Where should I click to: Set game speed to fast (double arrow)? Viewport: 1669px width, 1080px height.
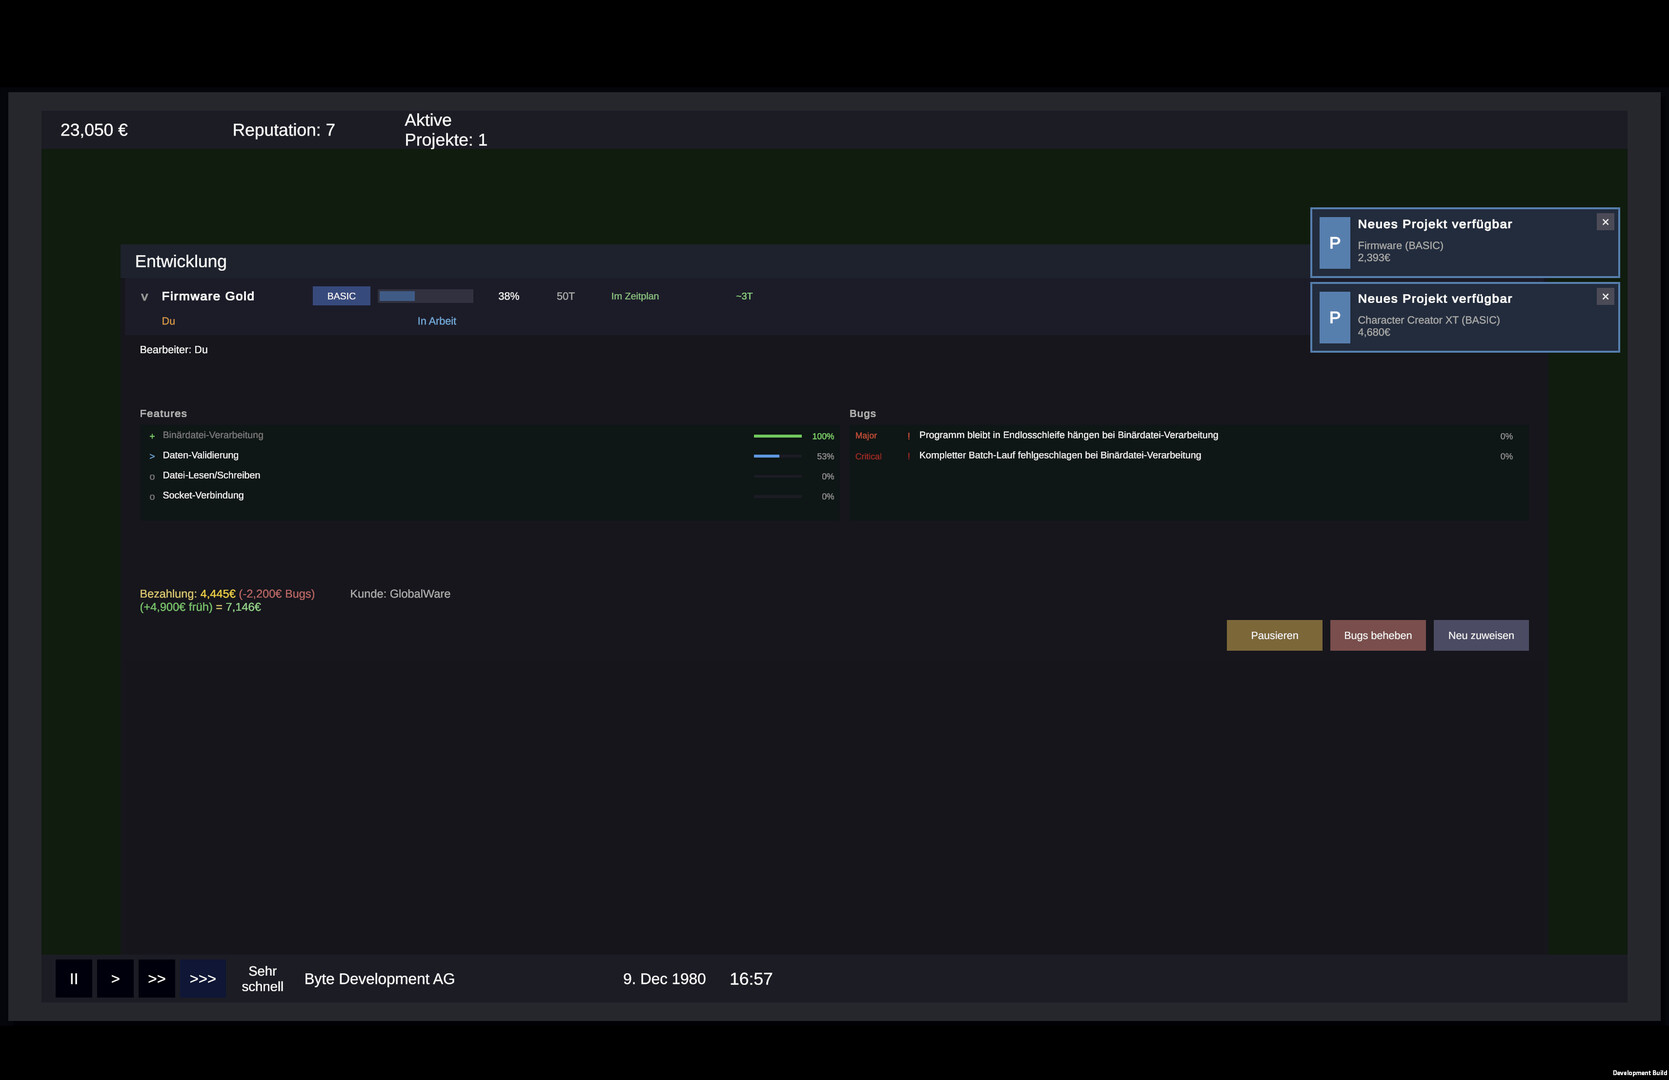coord(157,979)
